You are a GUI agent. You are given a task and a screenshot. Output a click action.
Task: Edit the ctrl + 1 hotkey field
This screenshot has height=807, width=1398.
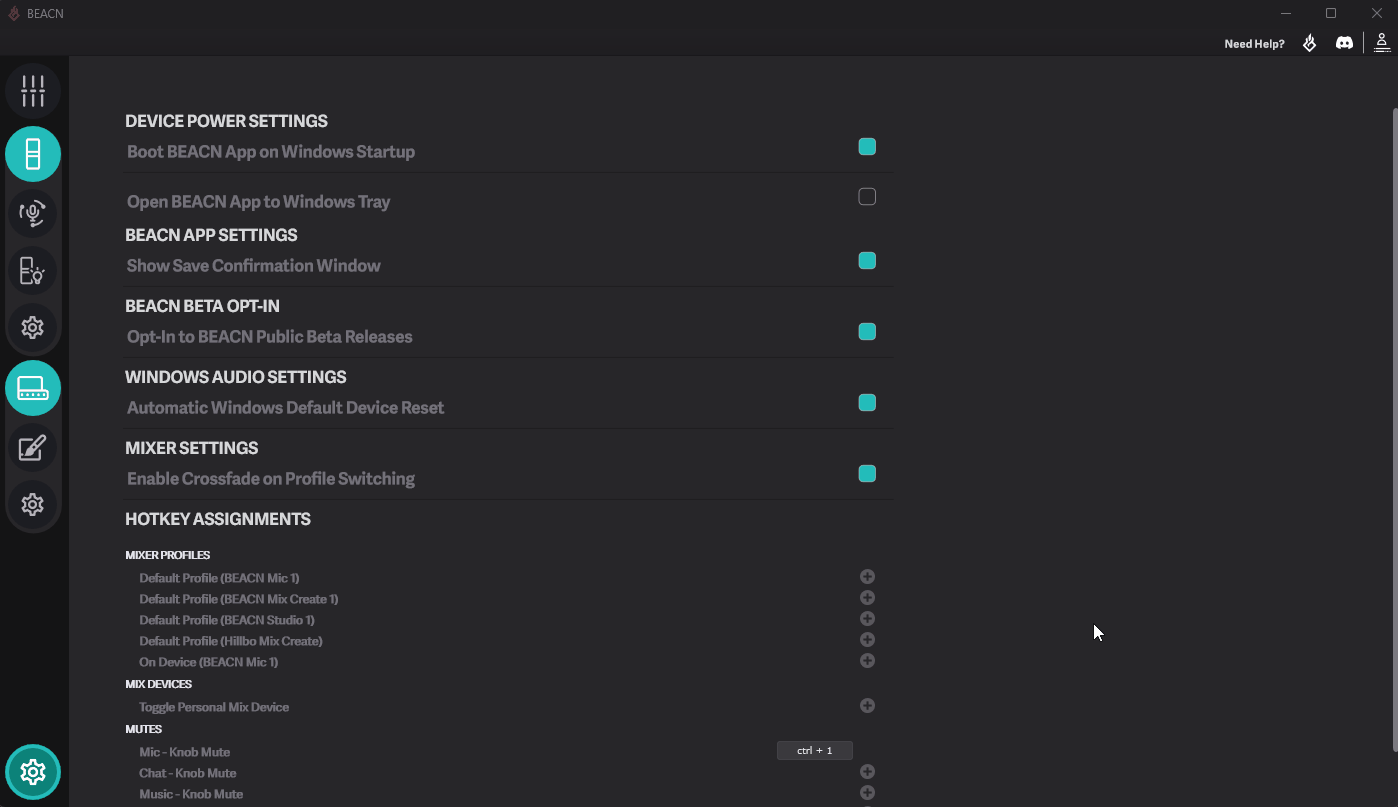coord(814,750)
